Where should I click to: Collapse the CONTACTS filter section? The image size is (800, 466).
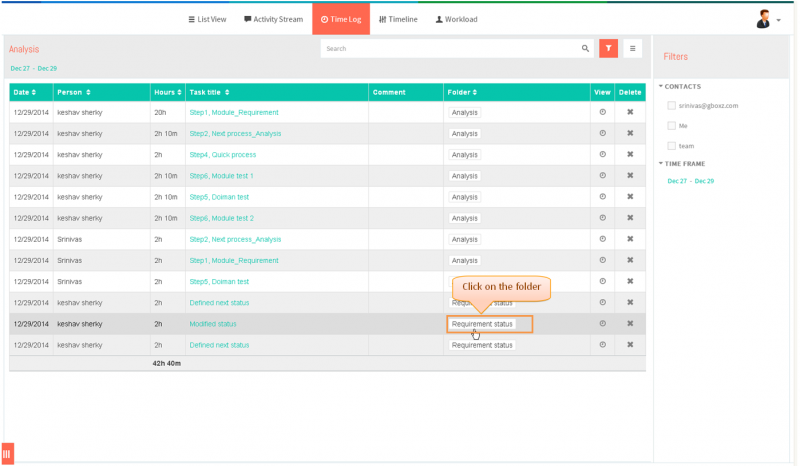click(680, 86)
